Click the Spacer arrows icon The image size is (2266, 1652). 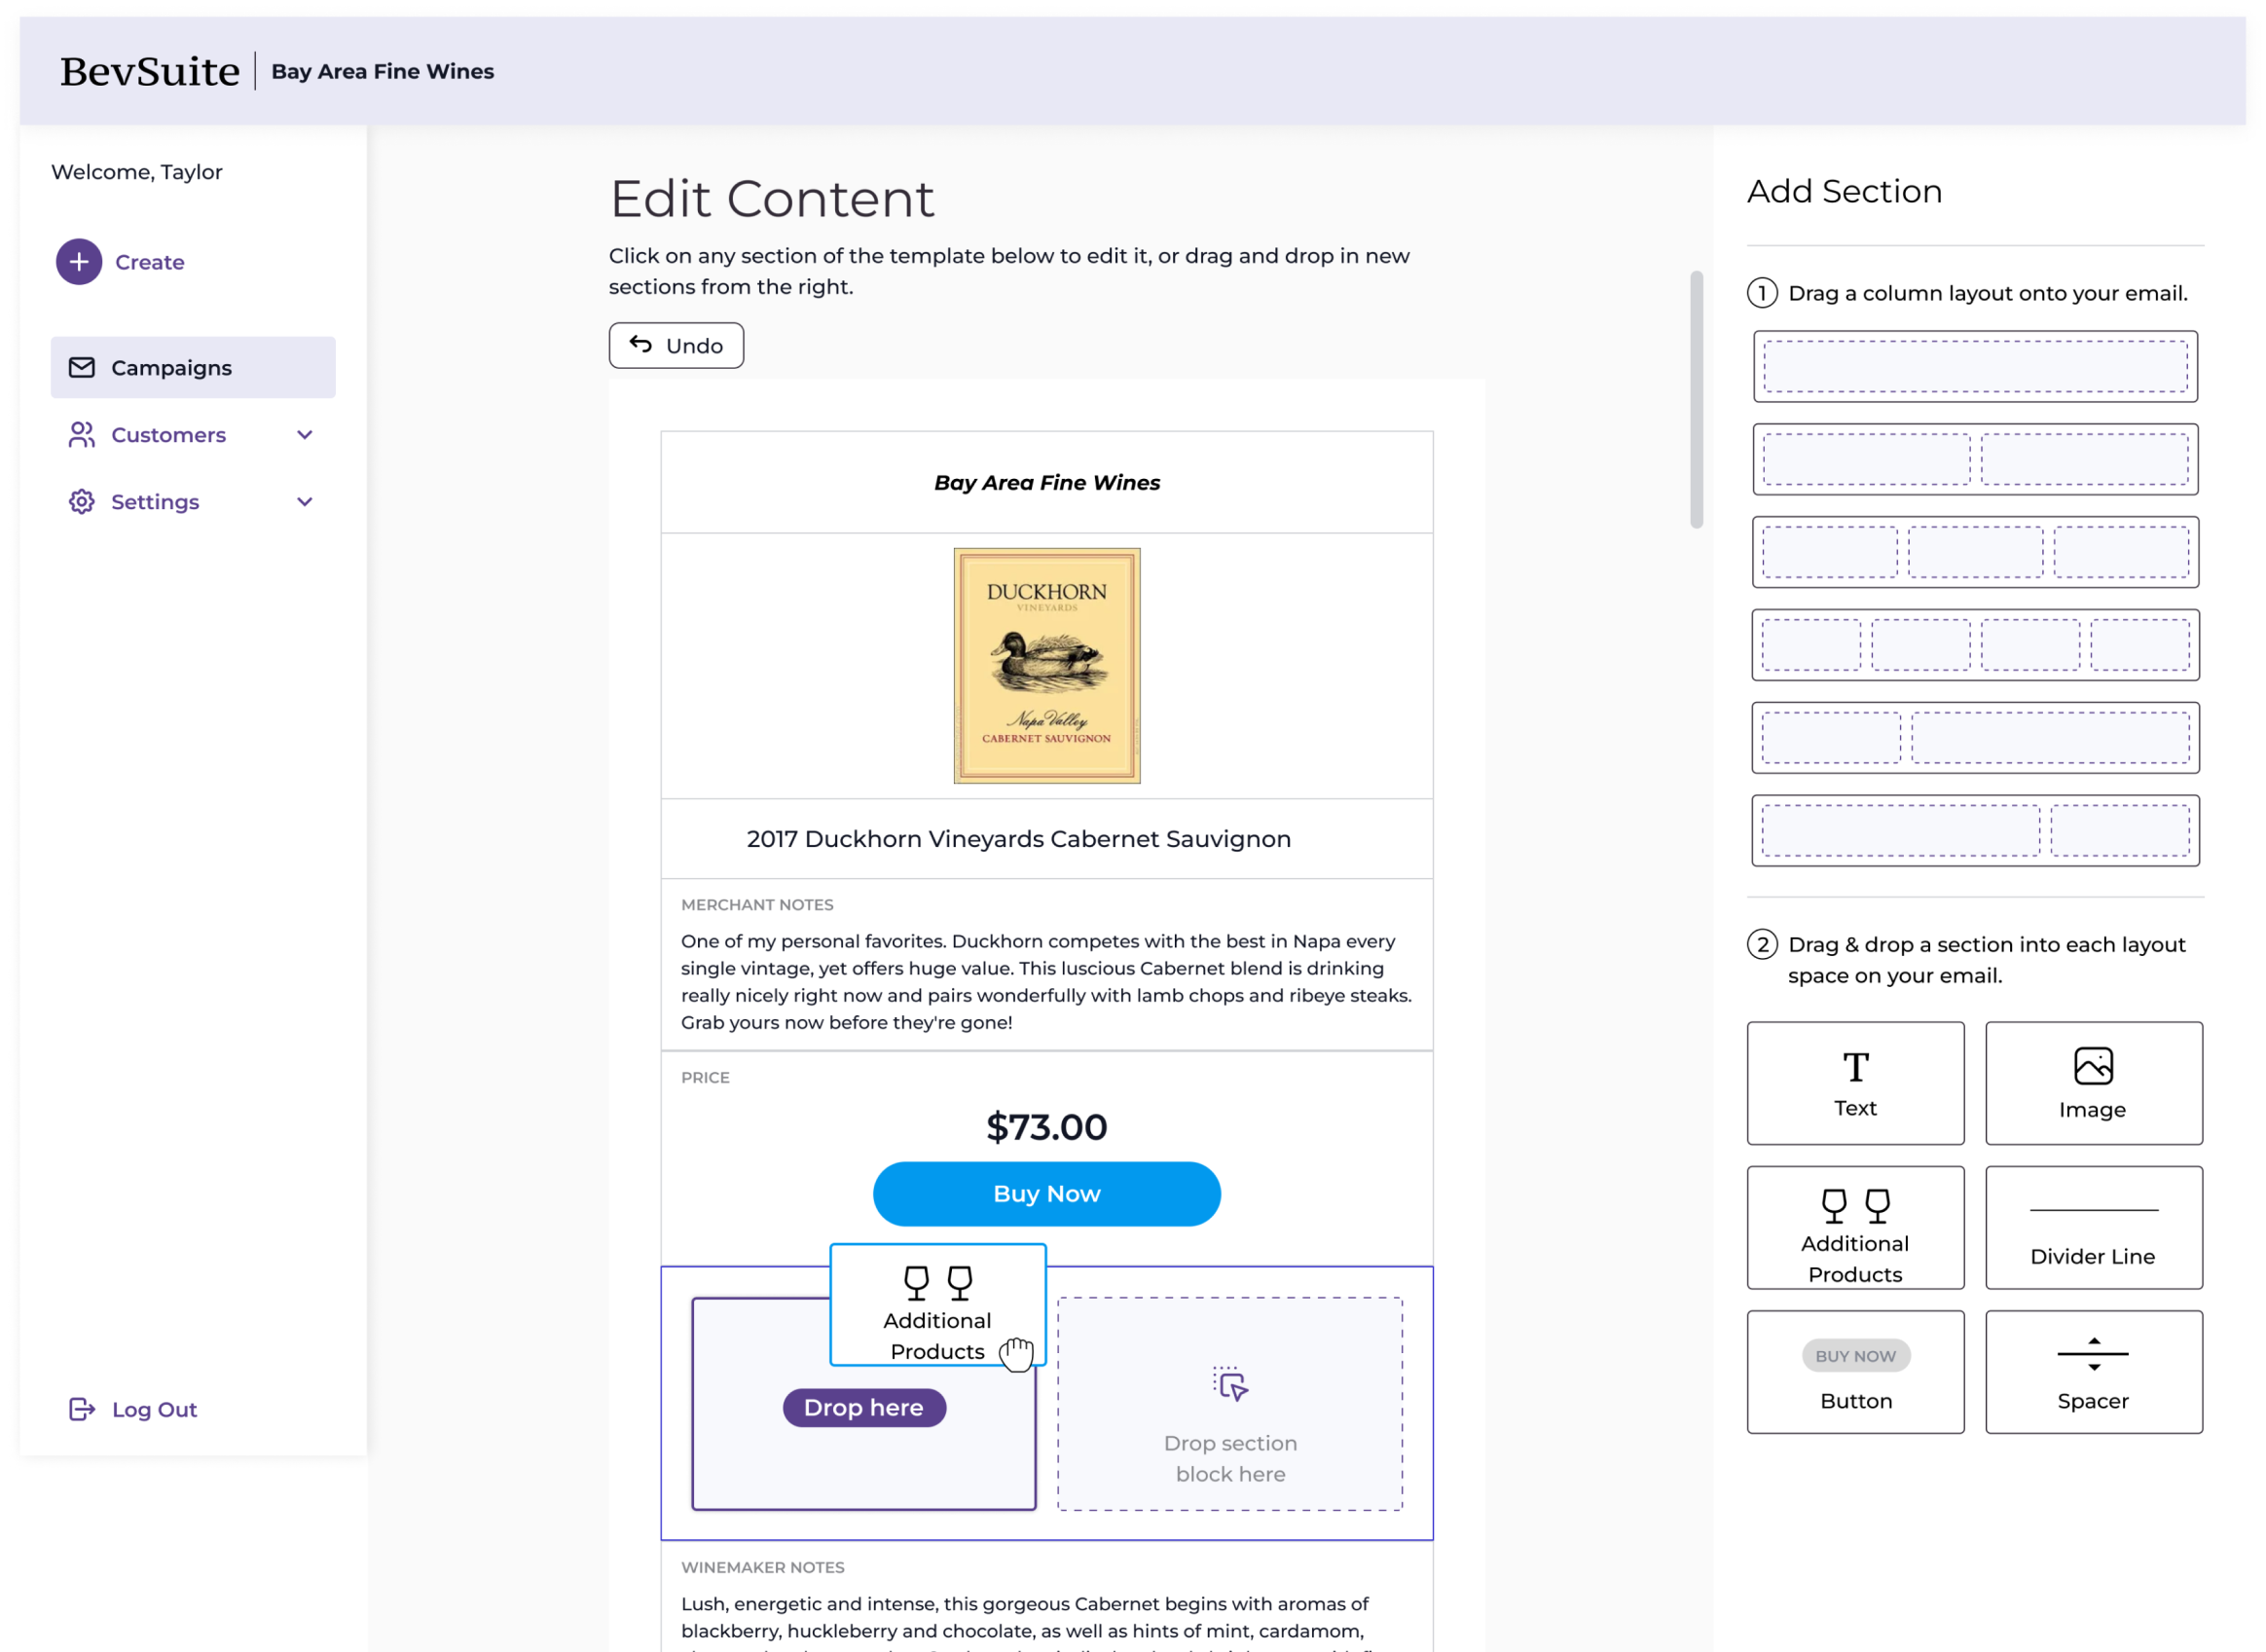[2093, 1354]
